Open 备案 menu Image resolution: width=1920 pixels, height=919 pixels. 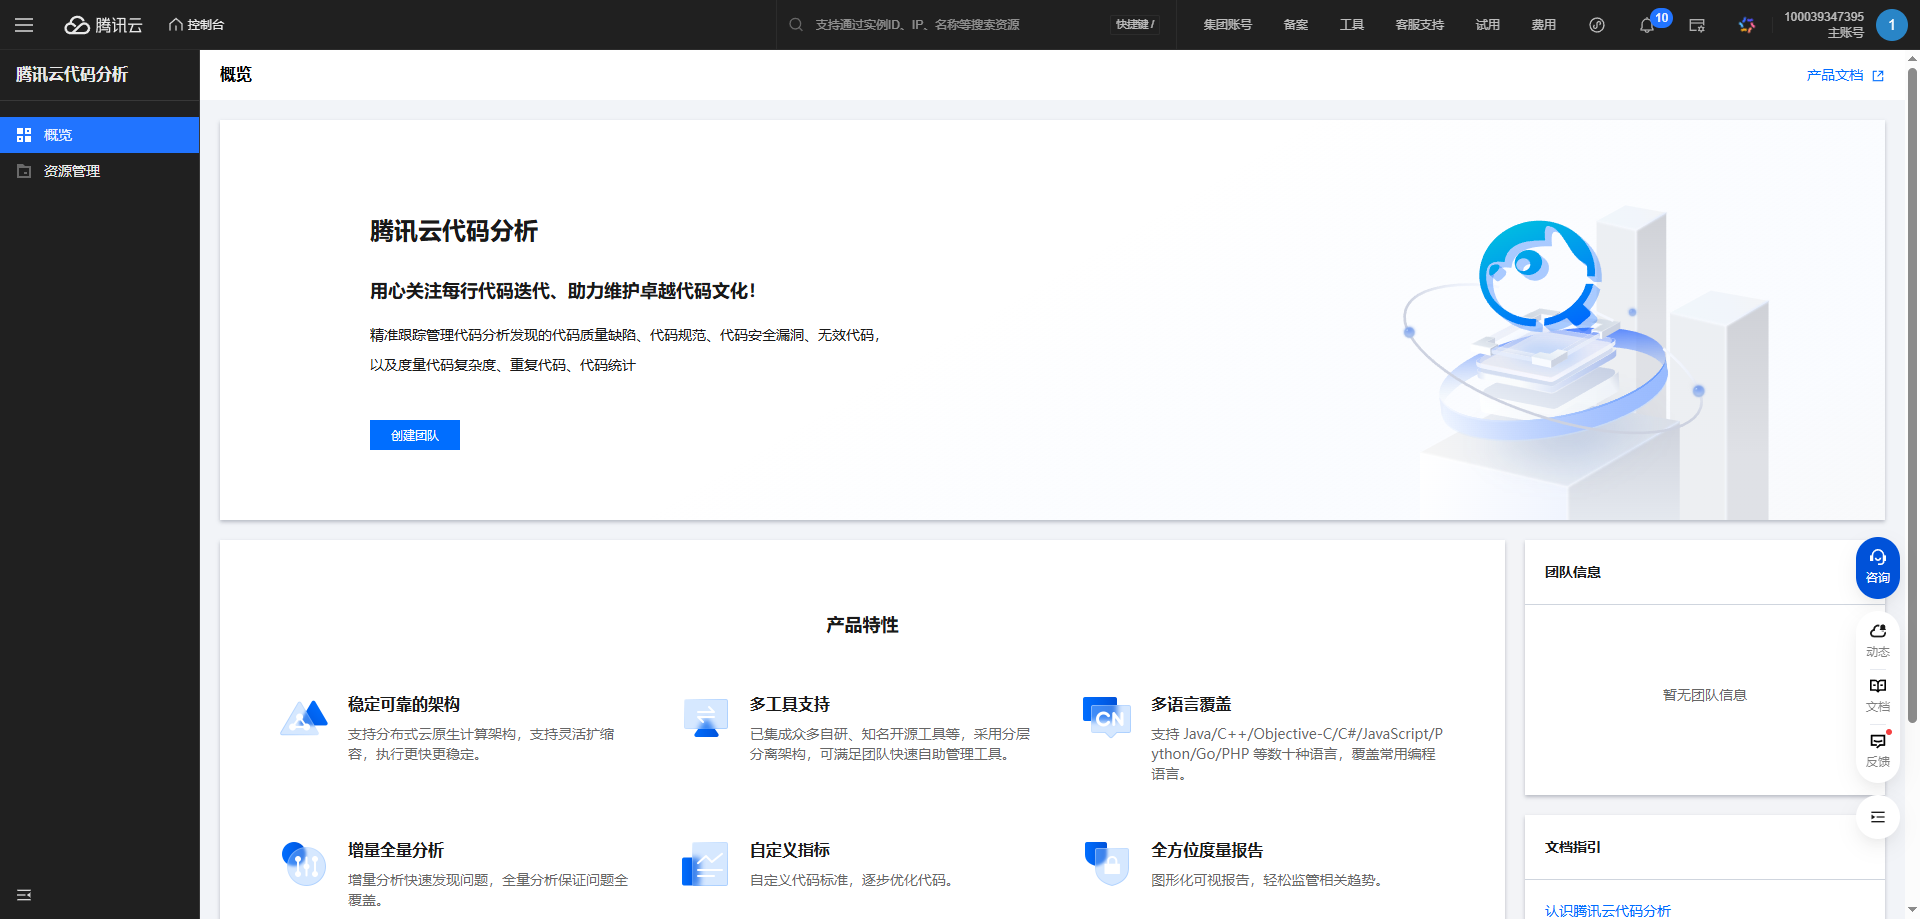pos(1295,25)
